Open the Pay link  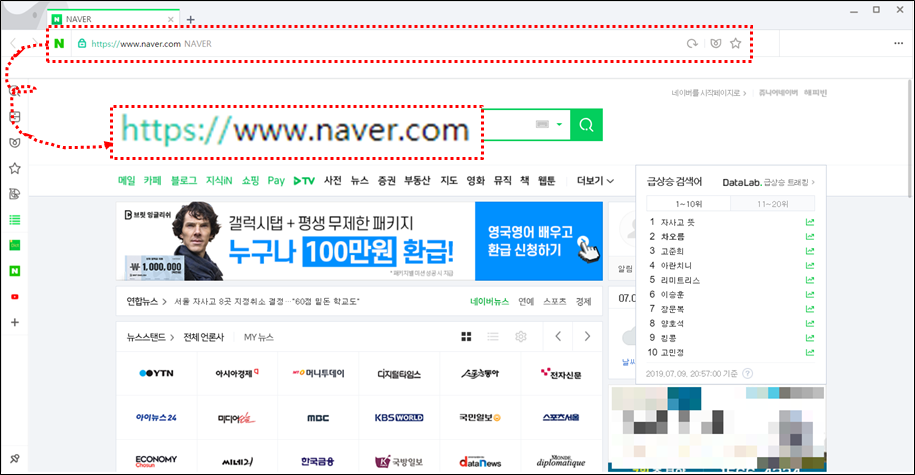tap(276, 181)
